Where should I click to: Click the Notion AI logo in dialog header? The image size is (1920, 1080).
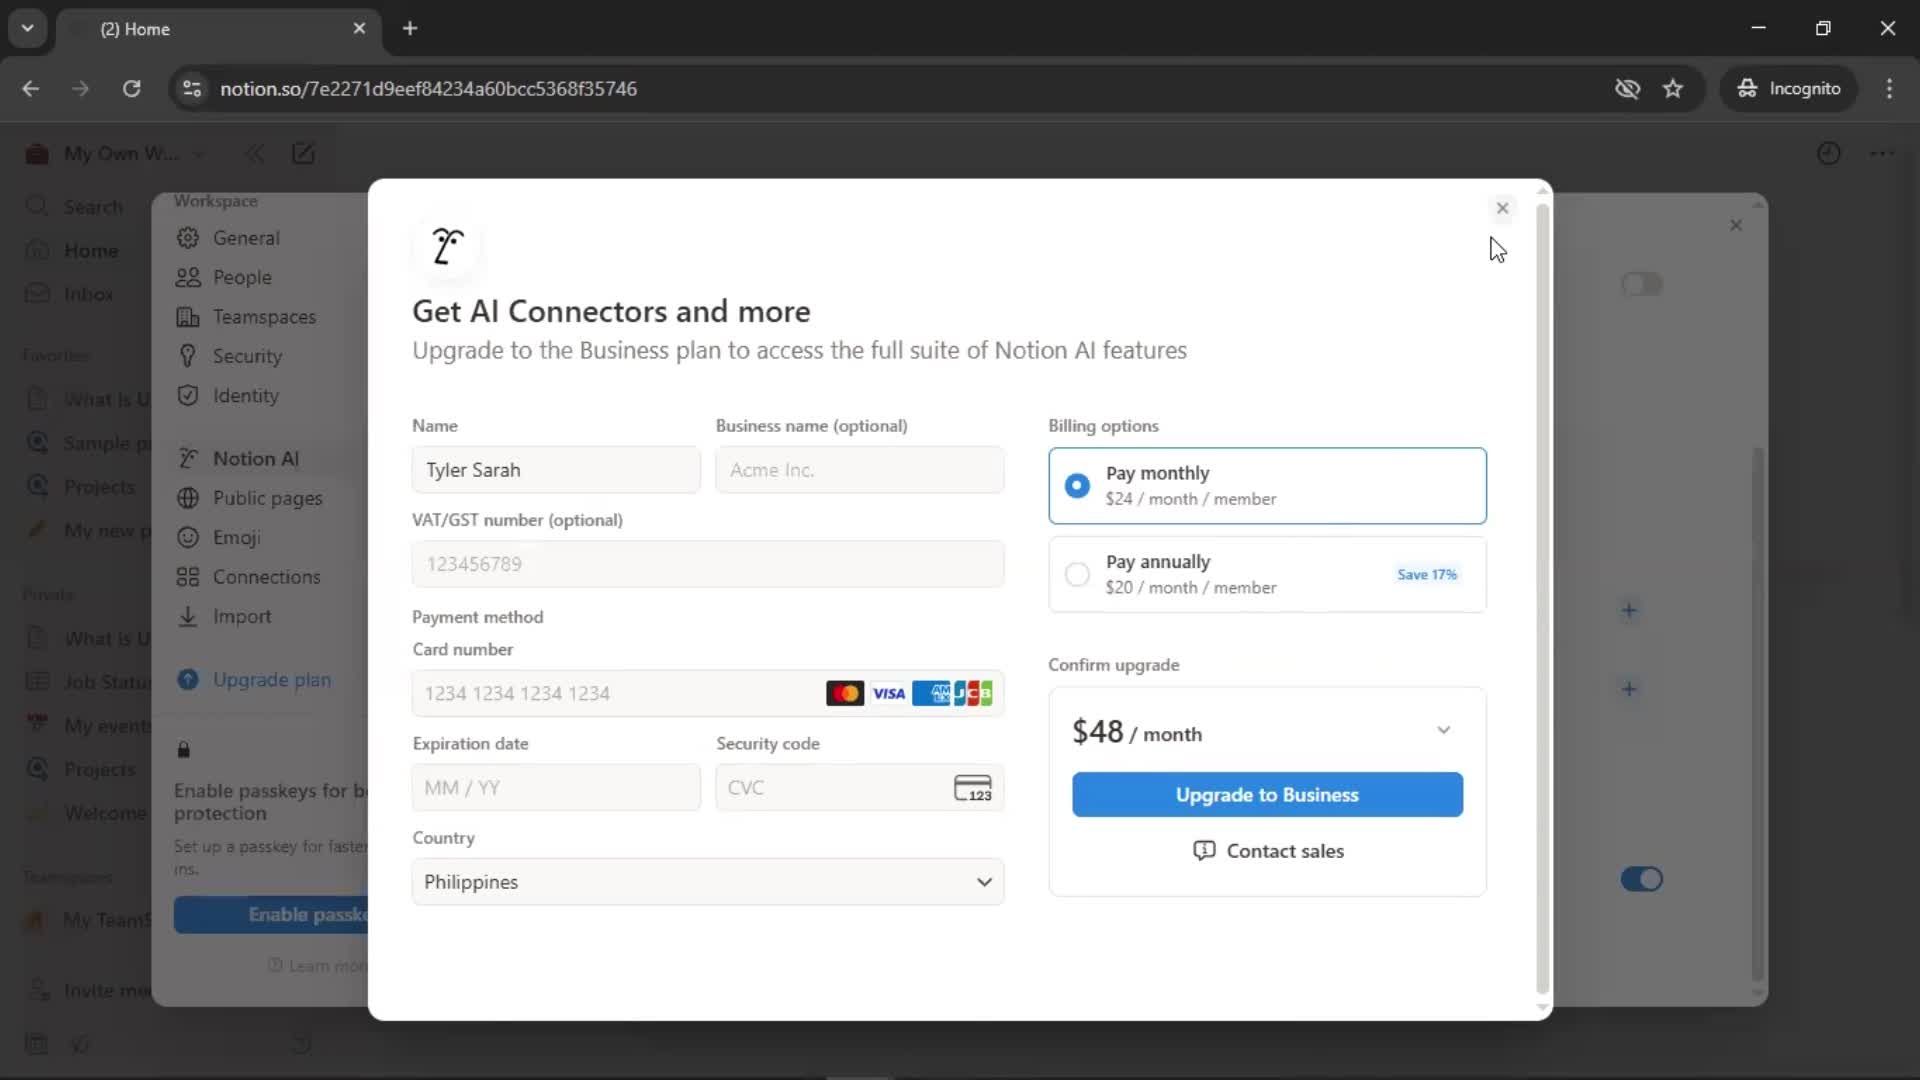[x=447, y=246]
